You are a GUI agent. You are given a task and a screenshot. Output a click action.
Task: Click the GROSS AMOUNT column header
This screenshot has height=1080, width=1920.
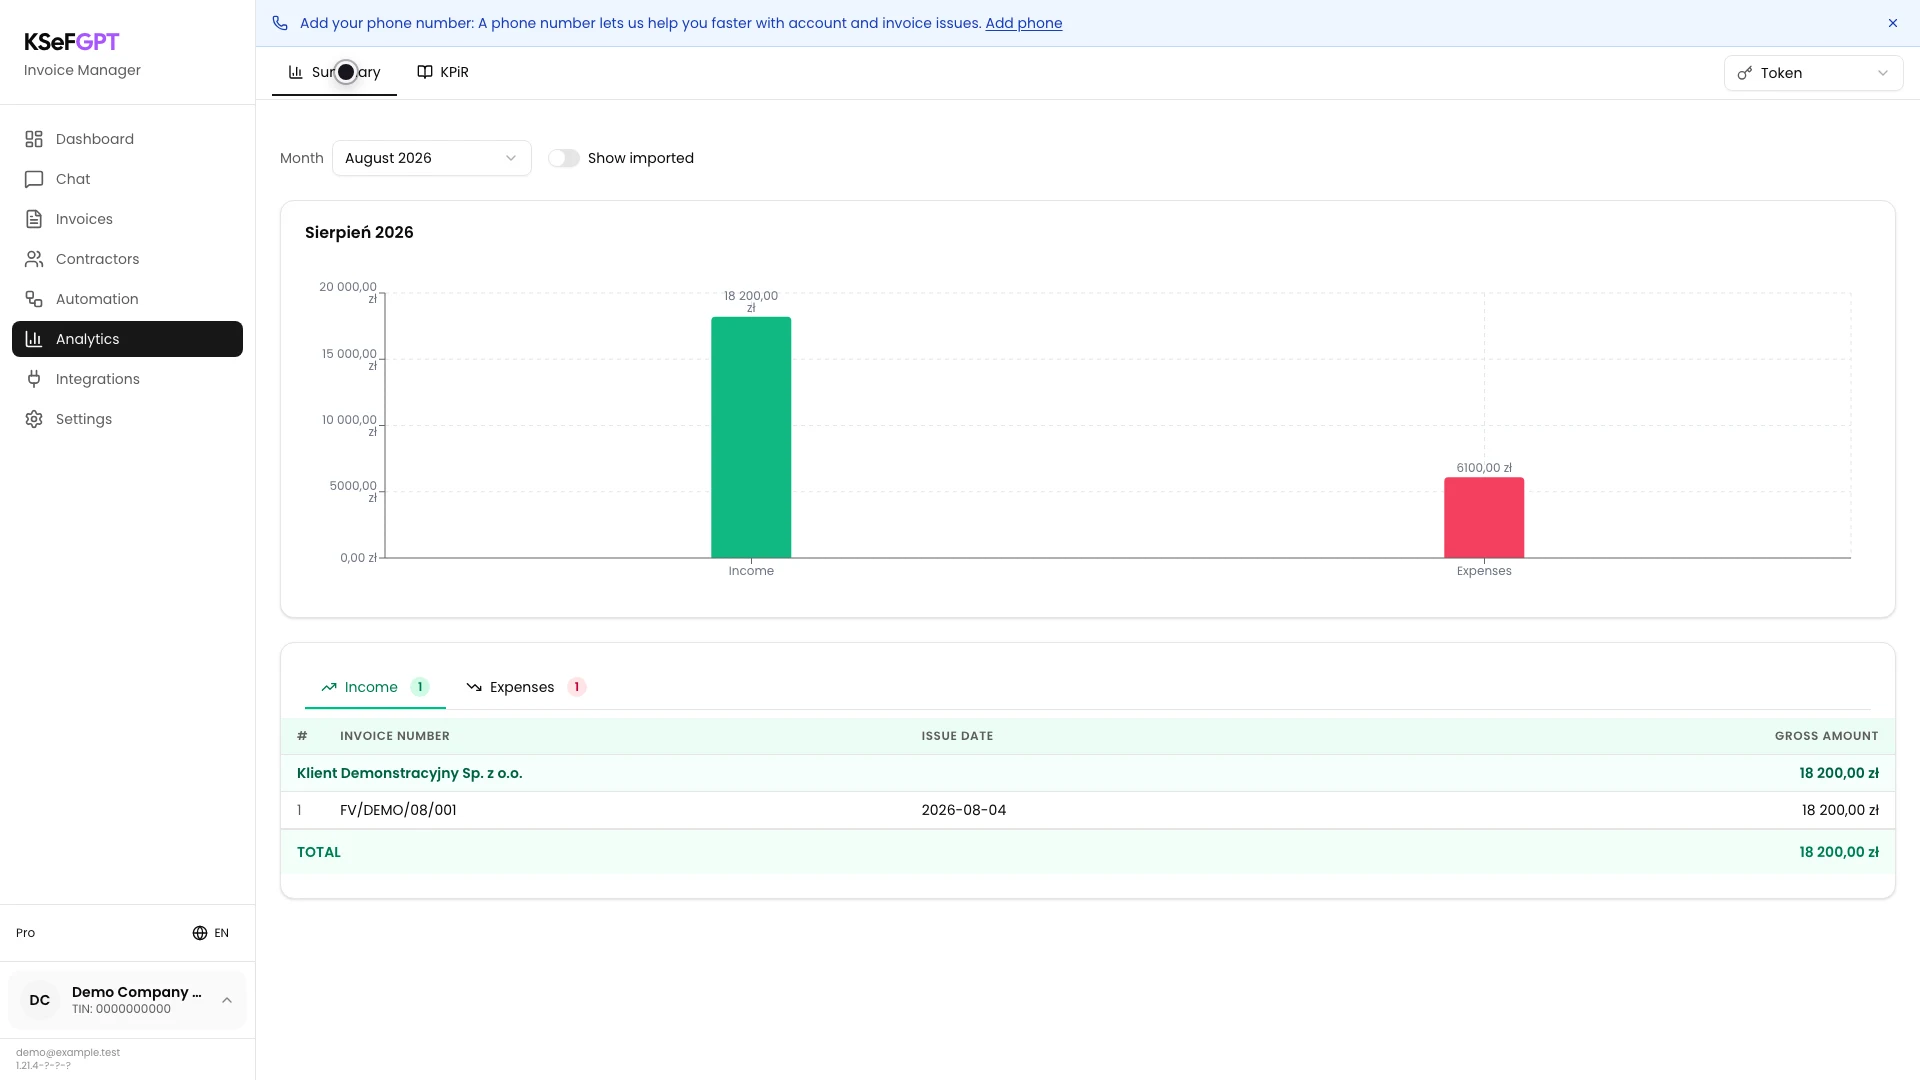click(x=1826, y=736)
